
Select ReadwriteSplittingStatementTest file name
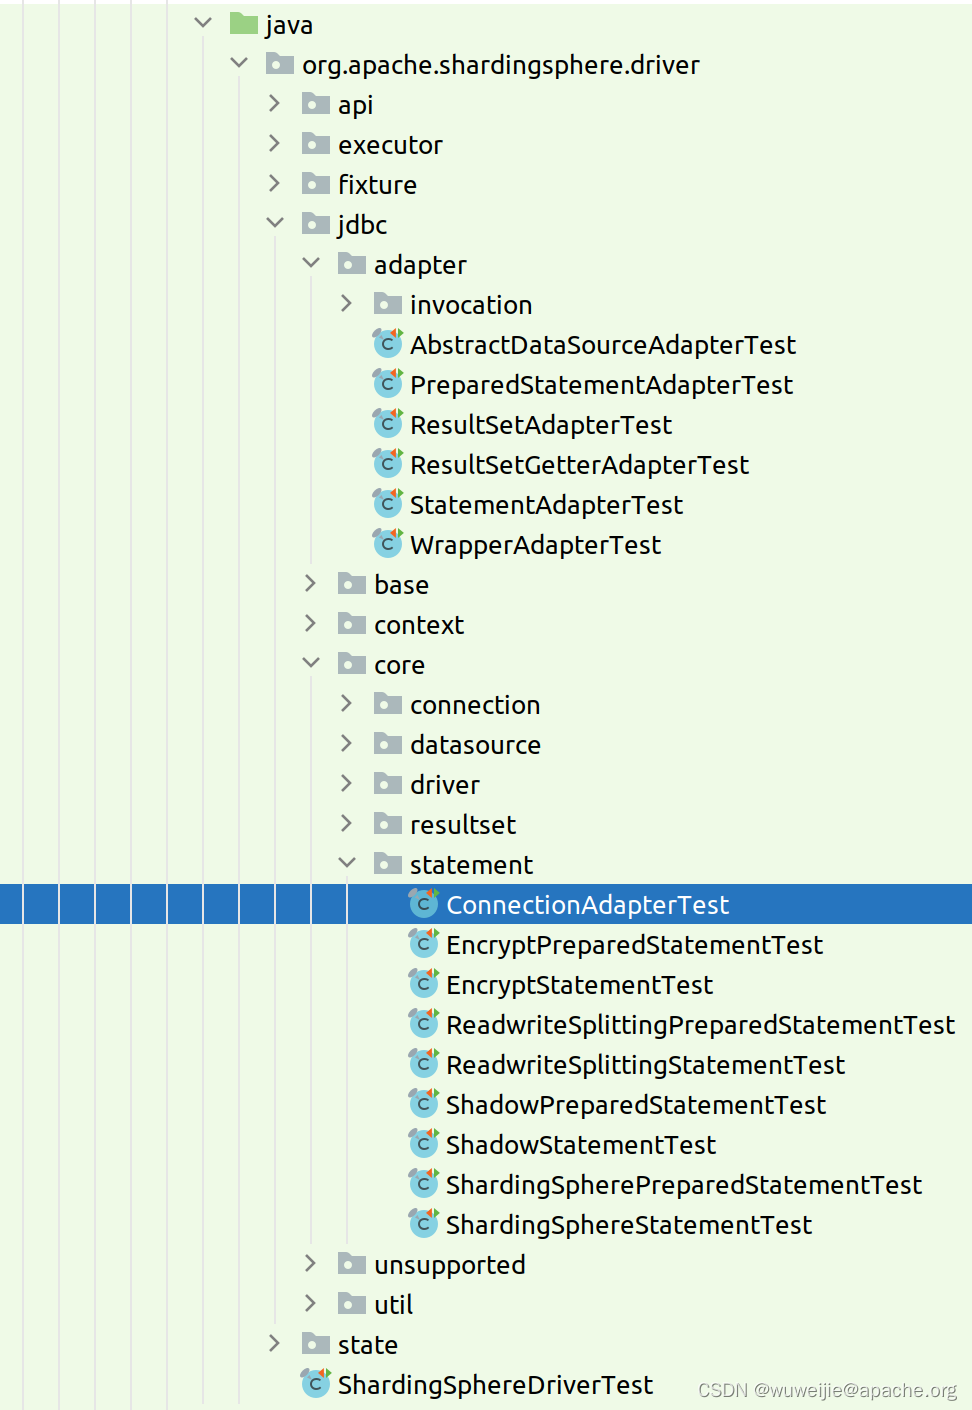[x=645, y=1065]
